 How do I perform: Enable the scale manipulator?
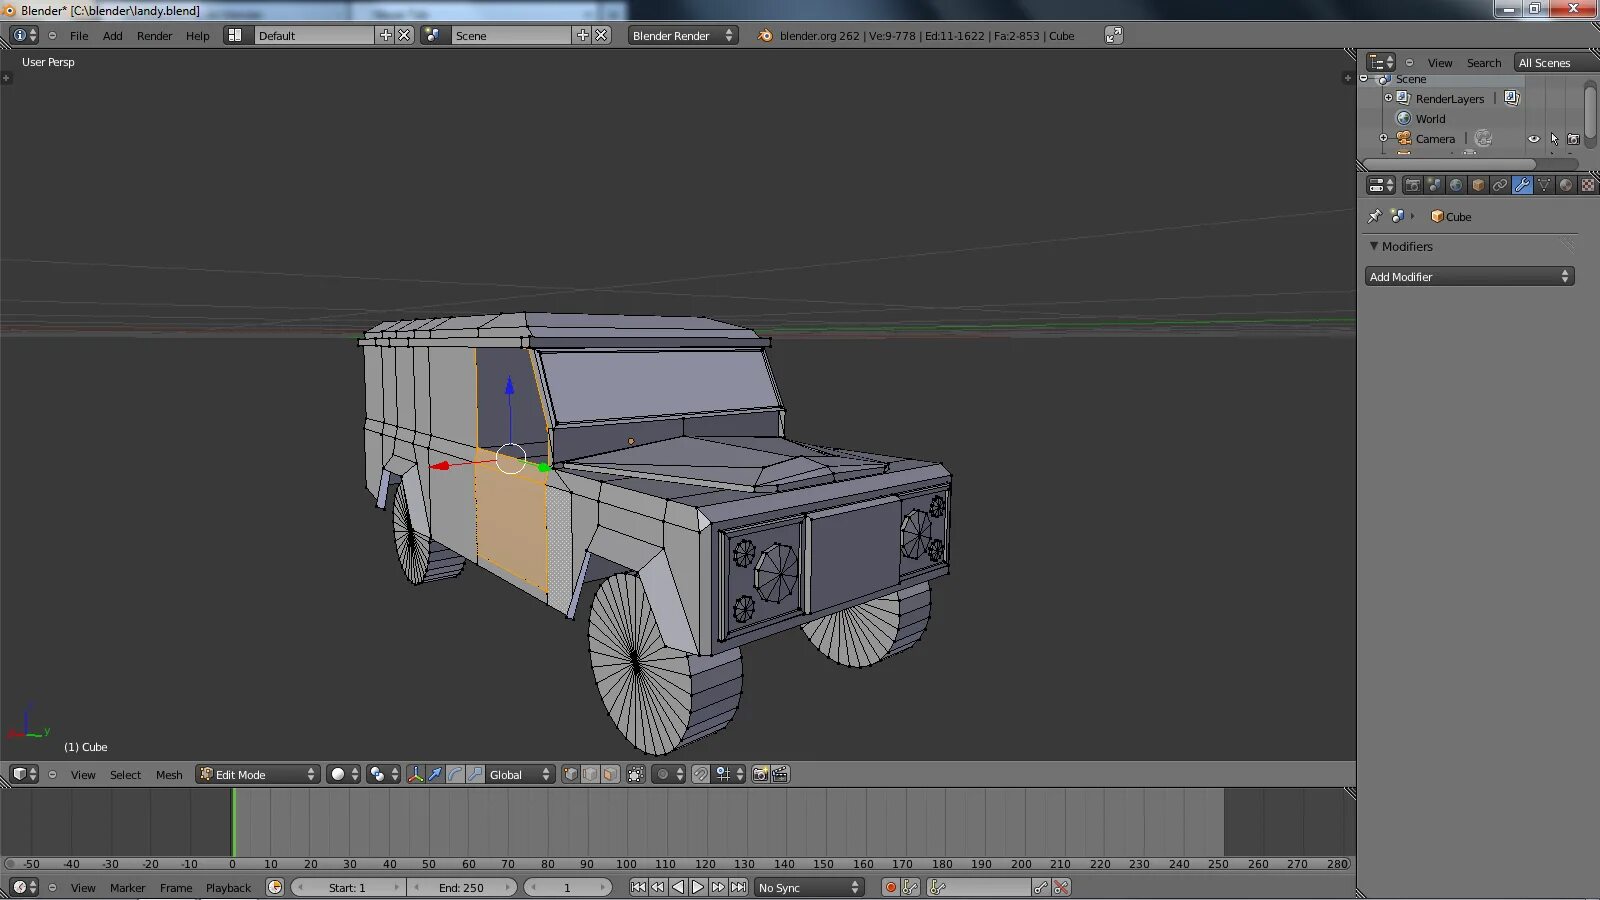475,774
